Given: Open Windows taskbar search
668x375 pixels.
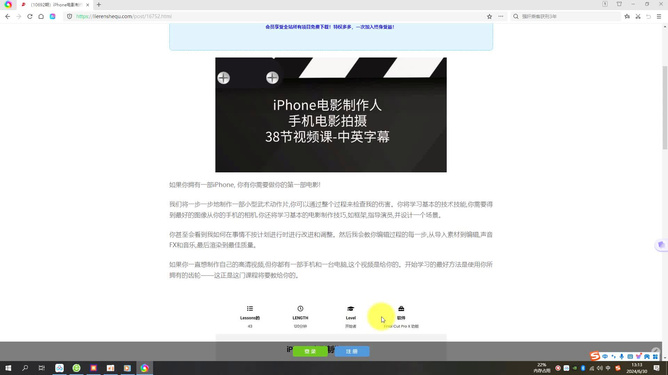Looking at the screenshot, I should 25,368.
